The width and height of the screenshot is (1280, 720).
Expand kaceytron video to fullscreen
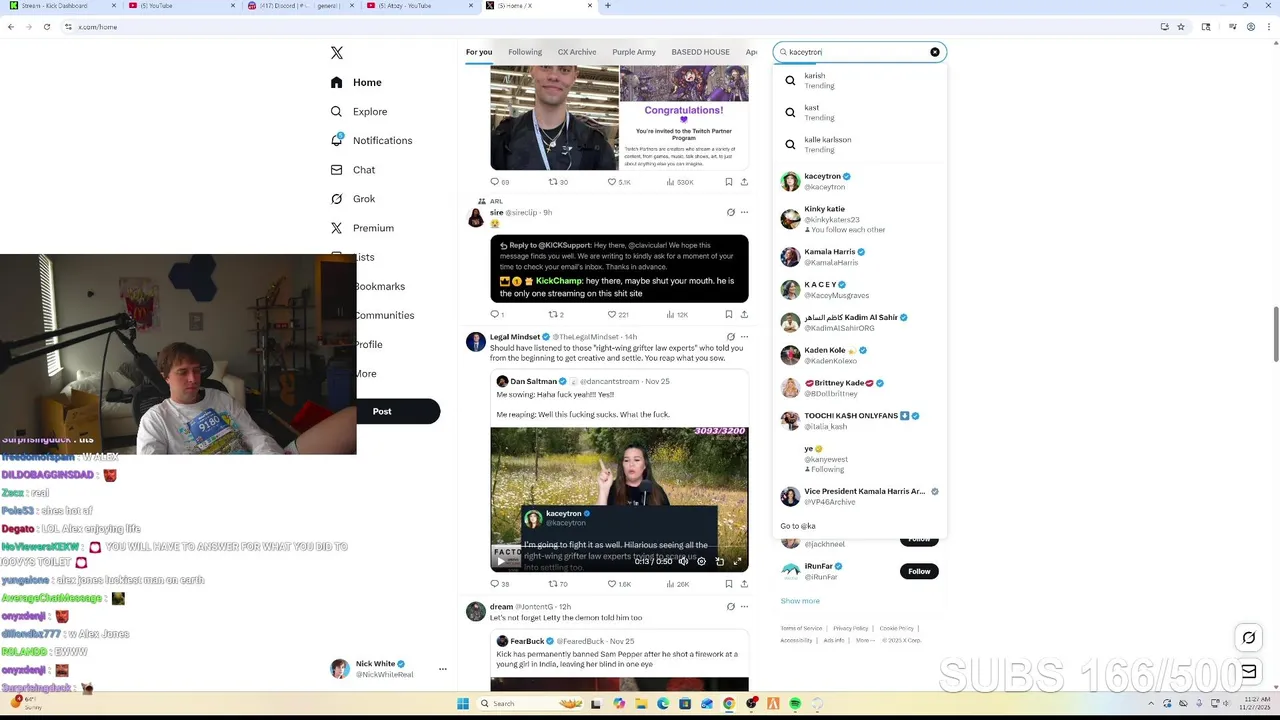(738, 561)
